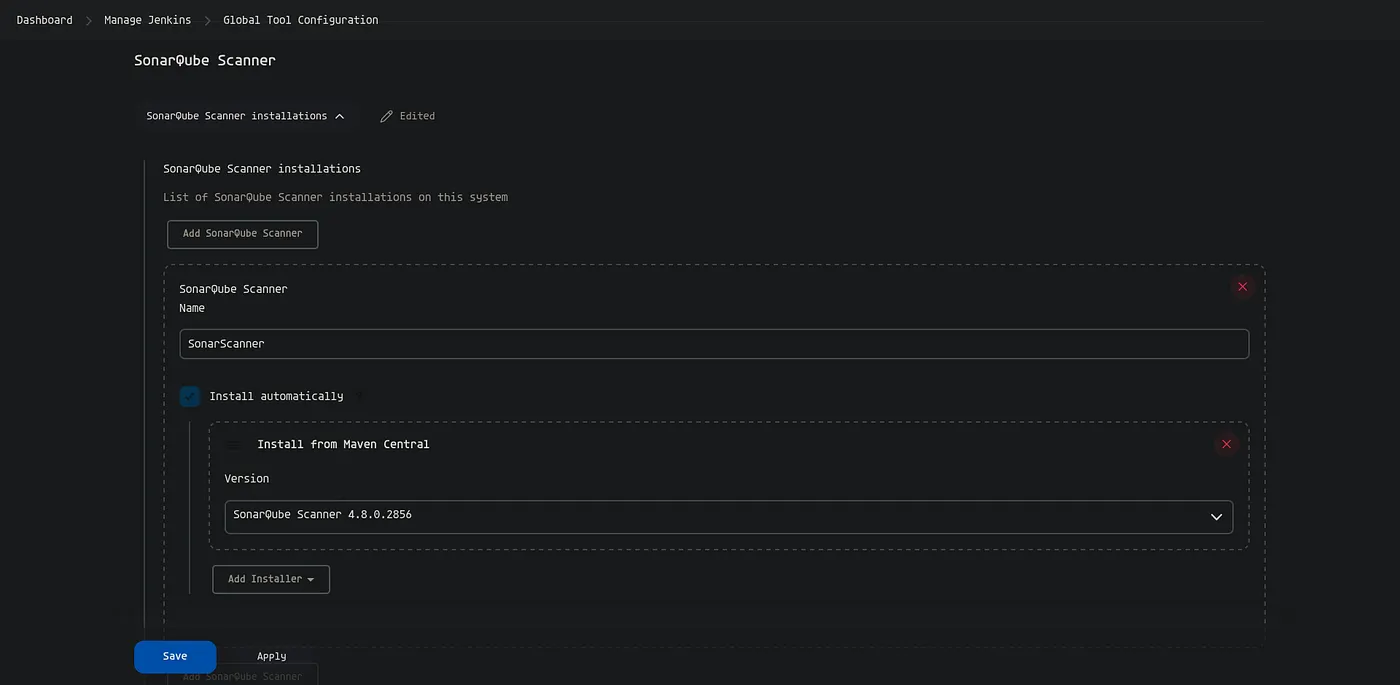This screenshot has width=1400, height=685.
Task: Click the 'Version' field label
Action: [247, 479]
